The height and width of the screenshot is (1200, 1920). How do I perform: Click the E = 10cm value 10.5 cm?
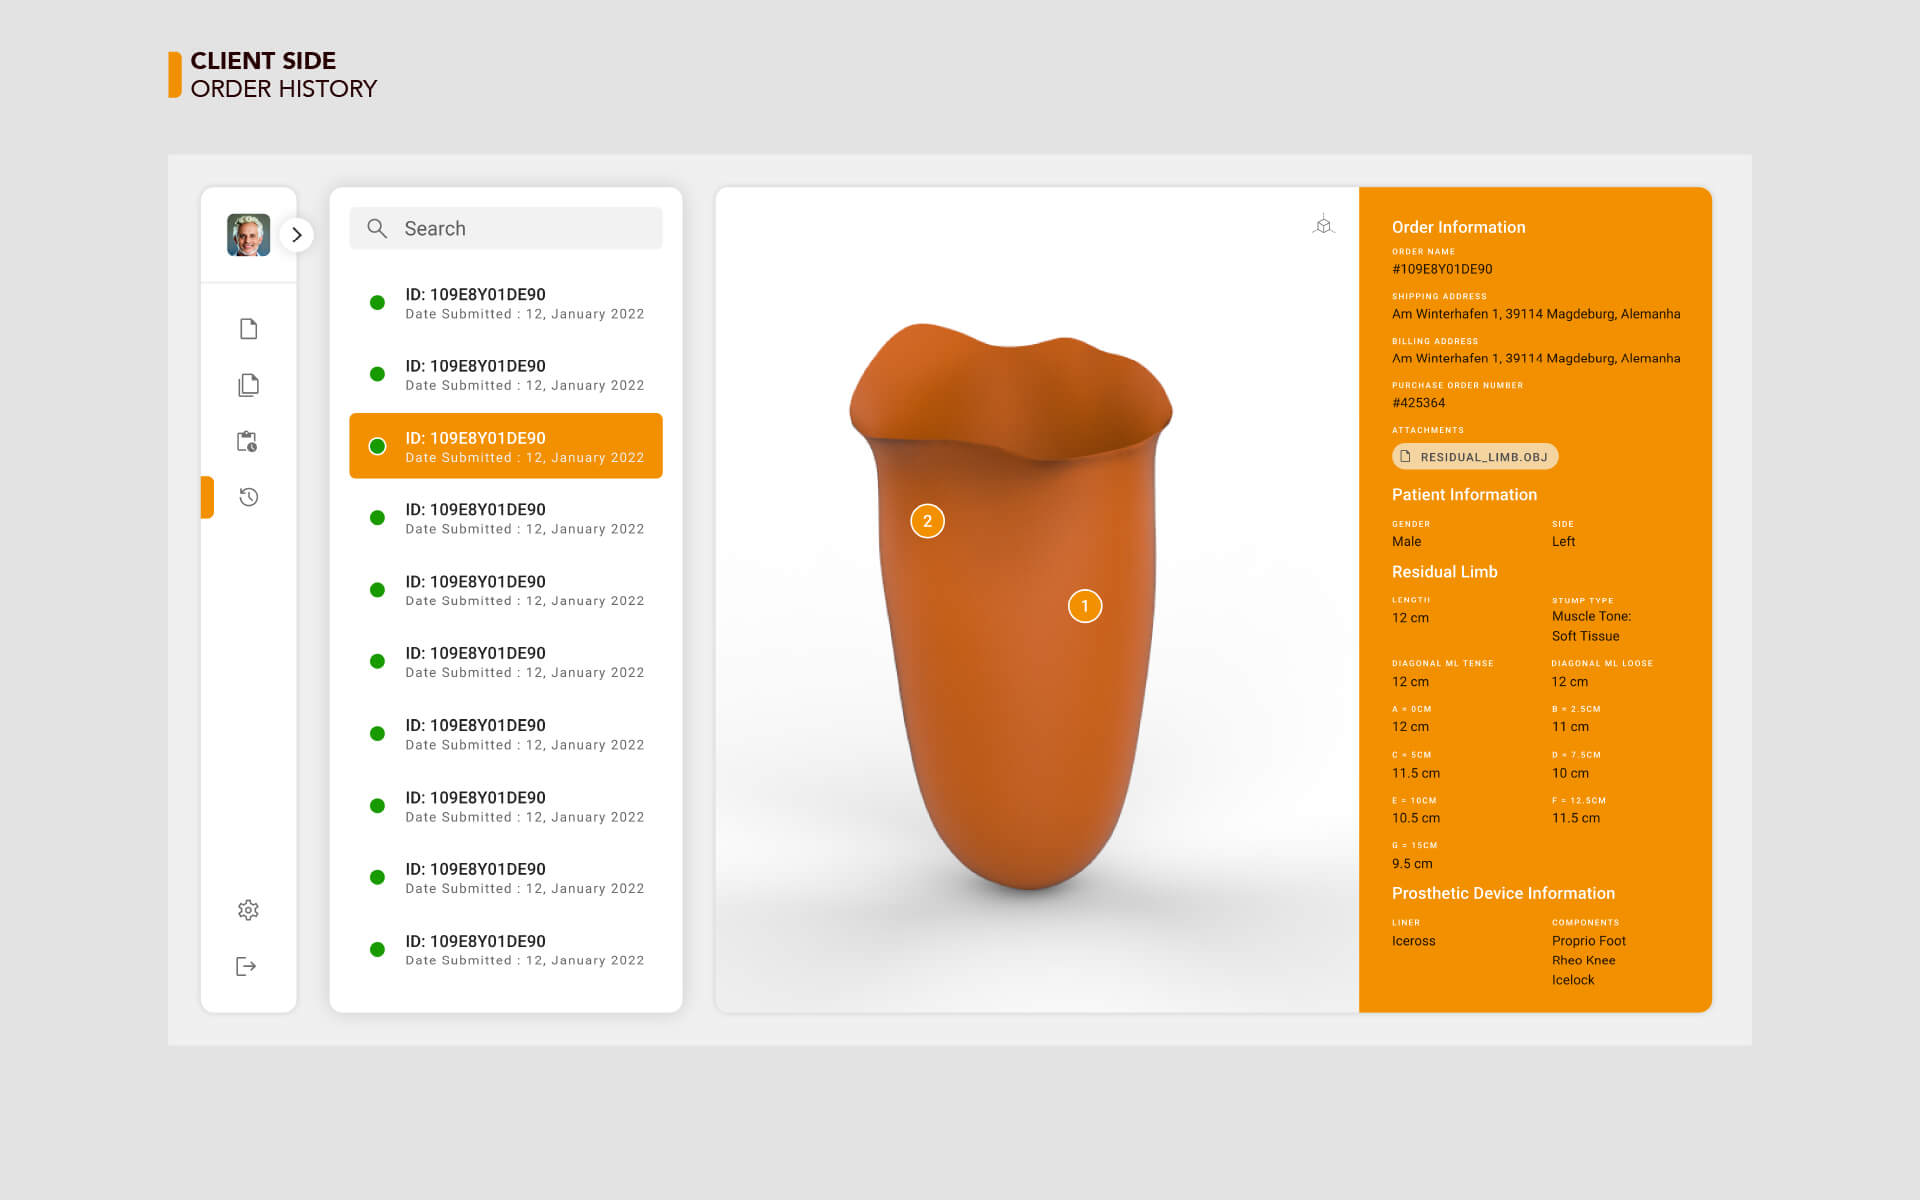click(x=1416, y=818)
